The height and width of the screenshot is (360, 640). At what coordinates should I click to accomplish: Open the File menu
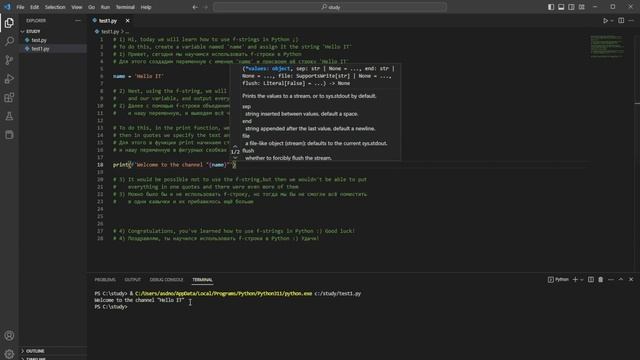[20, 7]
